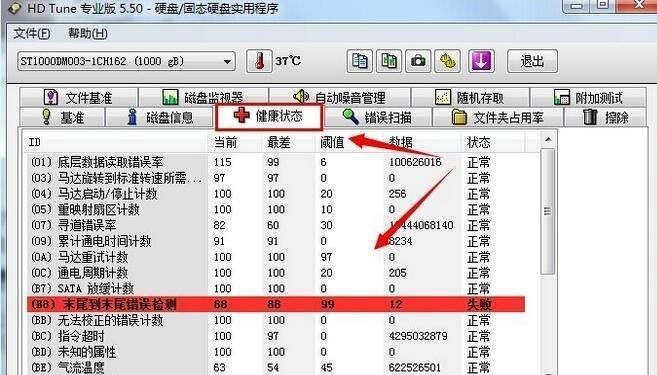The width and height of the screenshot is (657, 375).
Task: Select row (0C) 通电周期计数
Action: [x=276, y=273]
